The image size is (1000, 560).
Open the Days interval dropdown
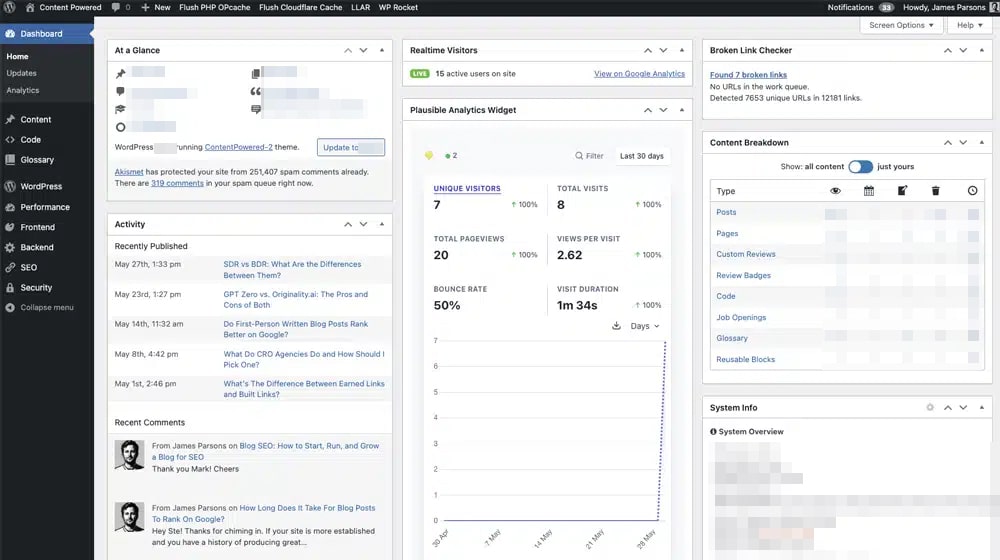coord(645,326)
